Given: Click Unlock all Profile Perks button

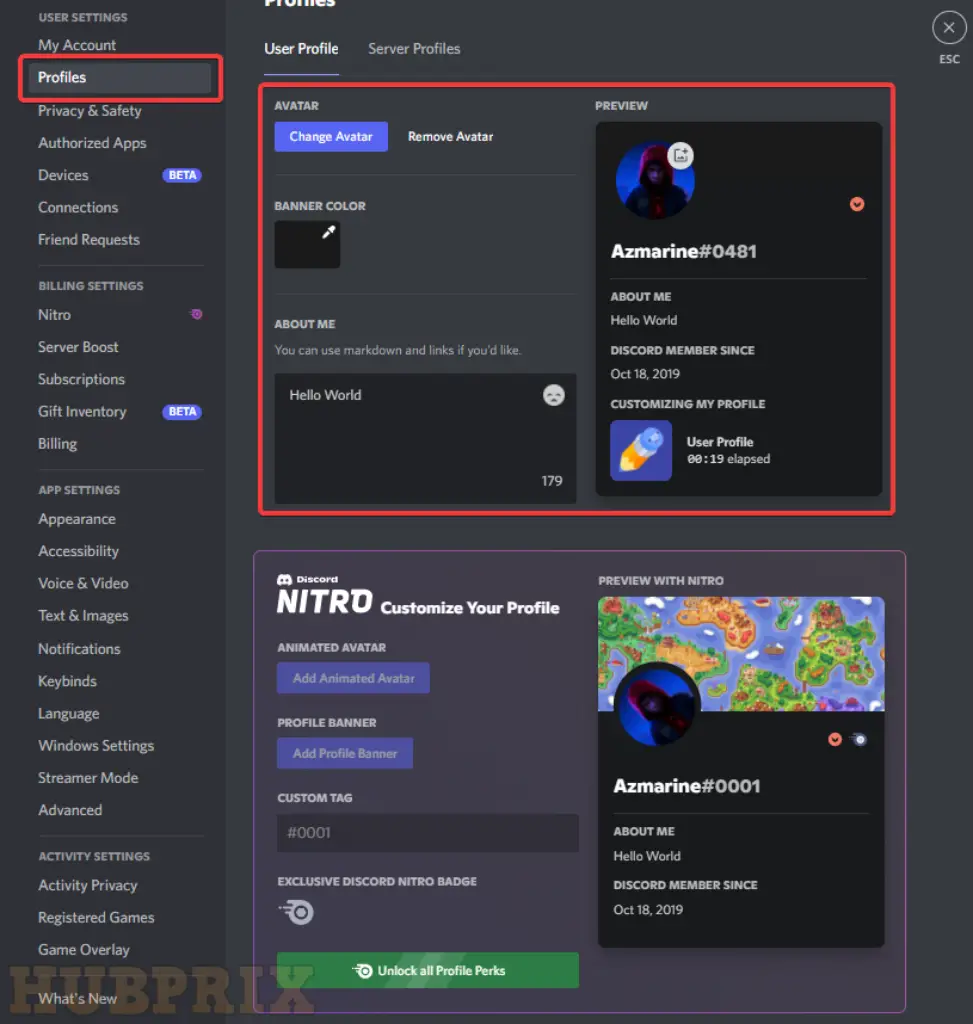Looking at the screenshot, I should click(x=428, y=970).
